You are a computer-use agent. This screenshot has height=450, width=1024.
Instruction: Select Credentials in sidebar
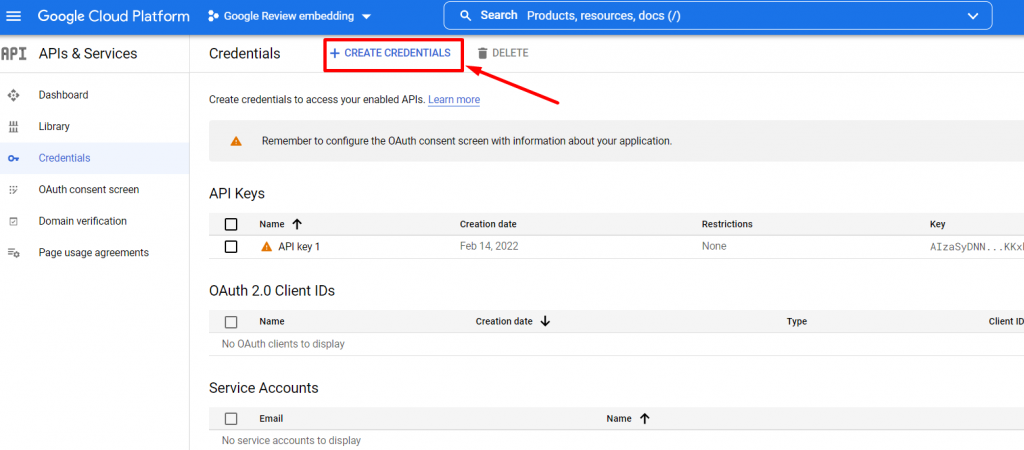coord(65,158)
